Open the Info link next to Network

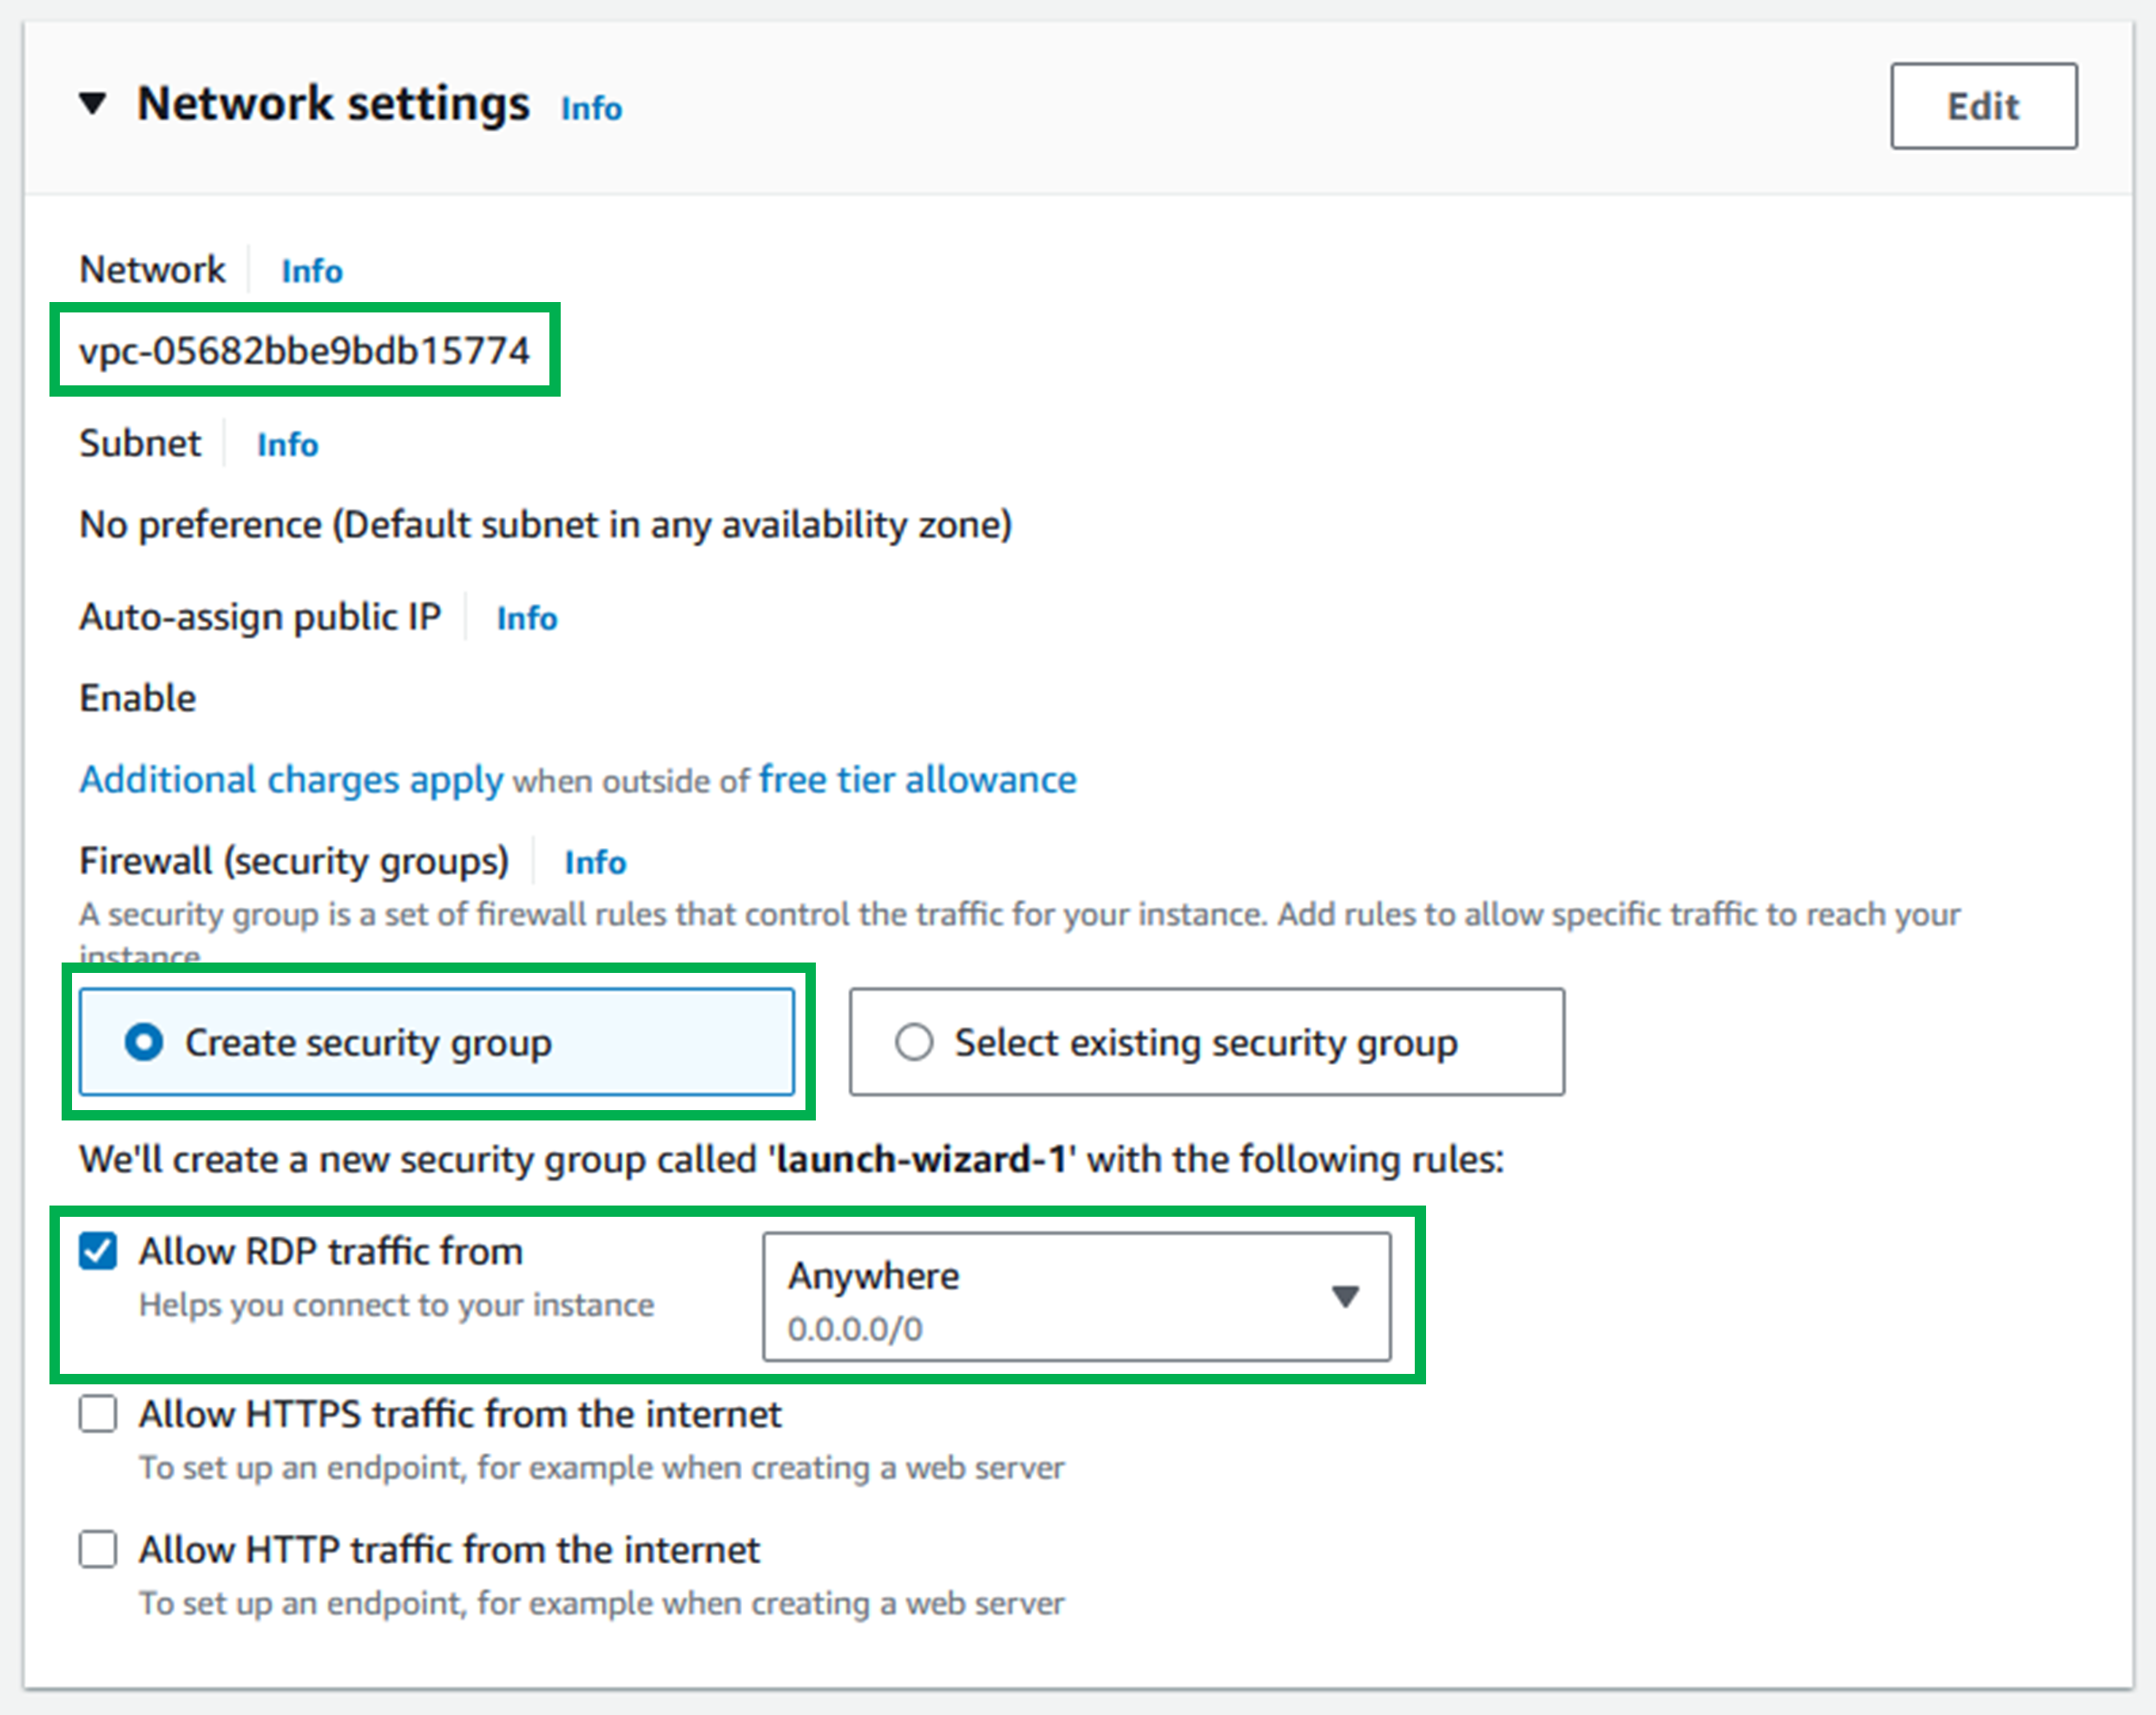(312, 271)
